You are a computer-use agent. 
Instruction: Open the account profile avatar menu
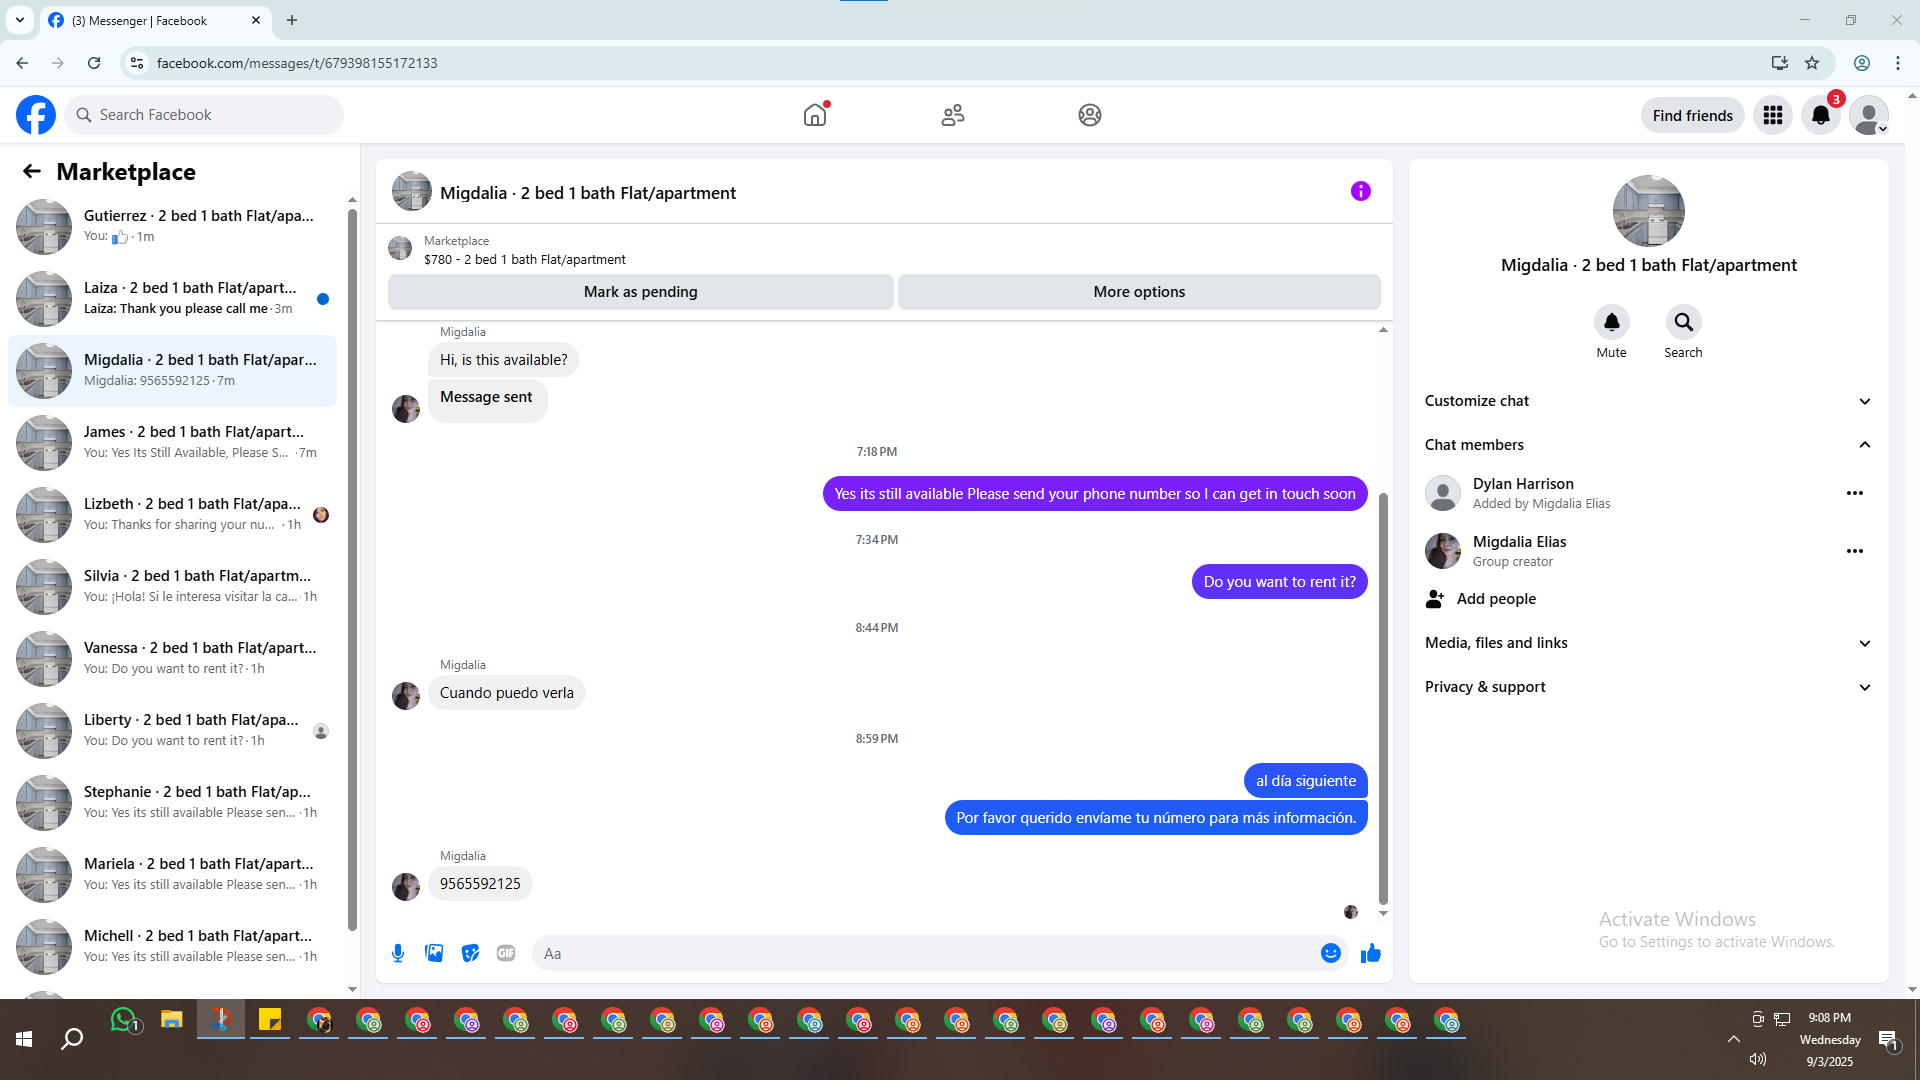click(x=1869, y=115)
